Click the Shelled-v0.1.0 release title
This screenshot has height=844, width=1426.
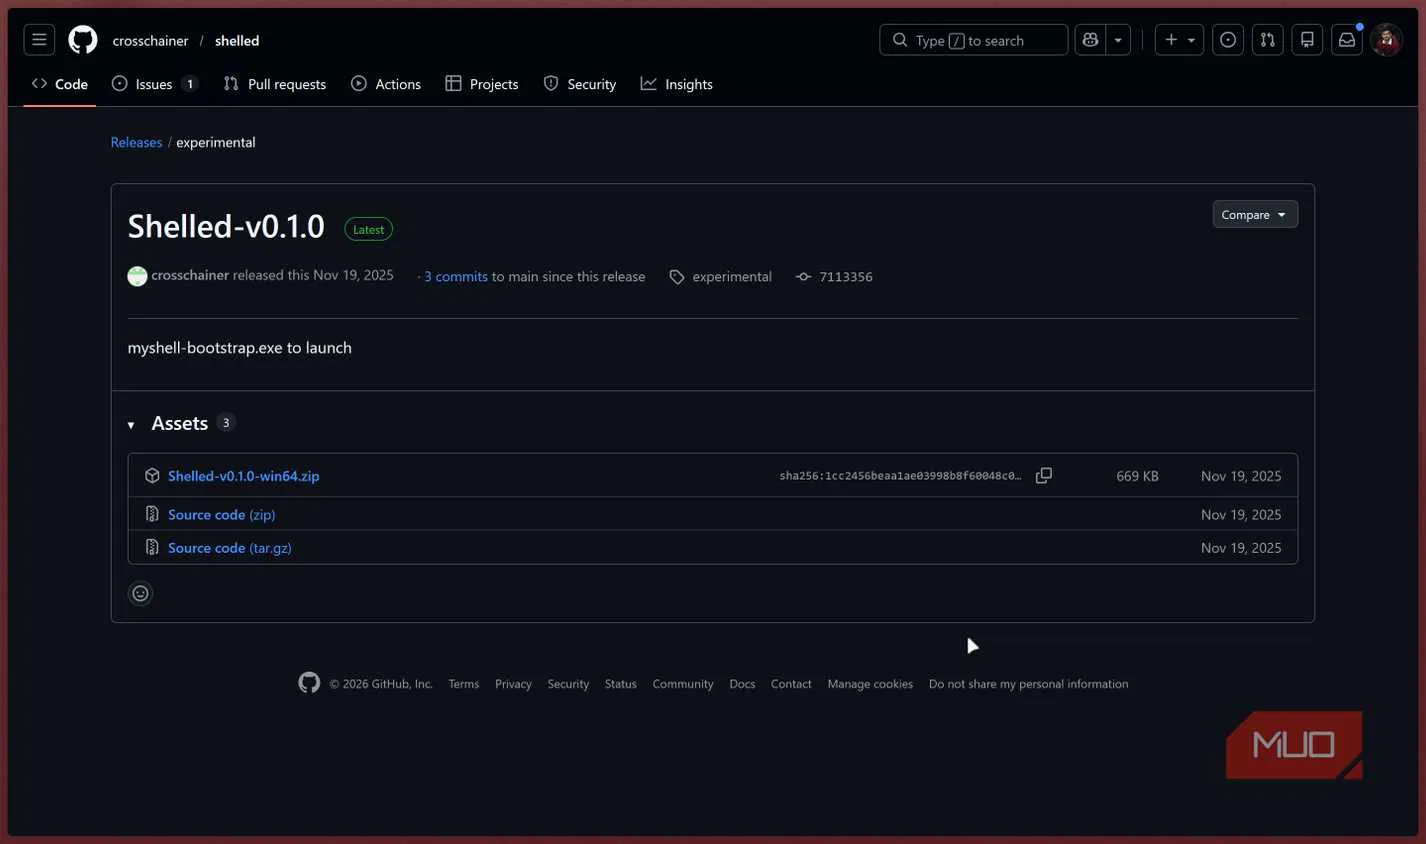(226, 227)
